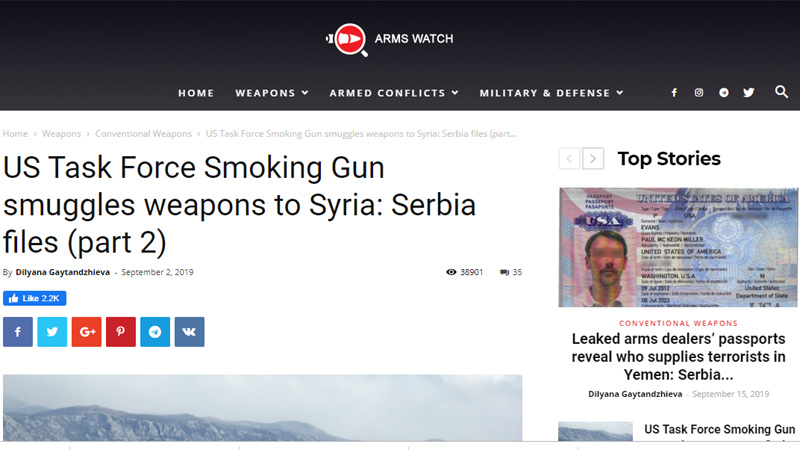Image resolution: width=800 pixels, height=450 pixels.
Task: Share article on Pinterest
Action: 121,332
